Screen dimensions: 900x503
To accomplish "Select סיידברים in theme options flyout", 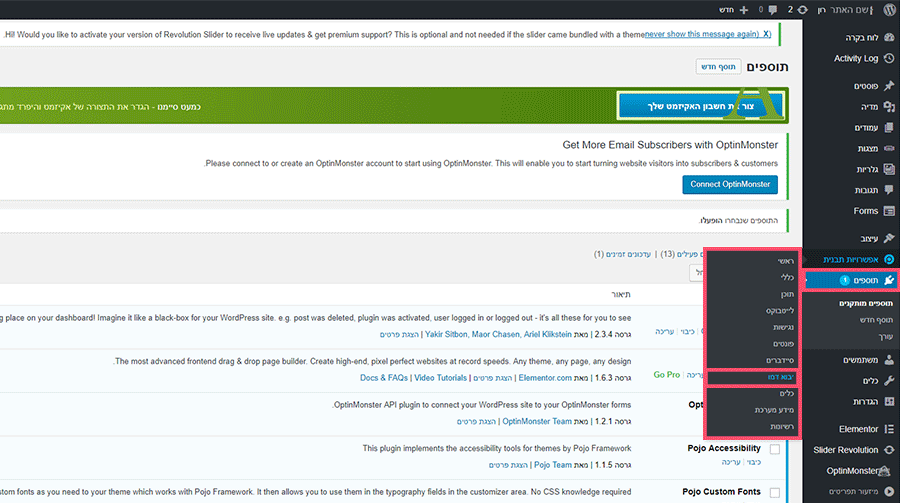I will click(x=780, y=361).
